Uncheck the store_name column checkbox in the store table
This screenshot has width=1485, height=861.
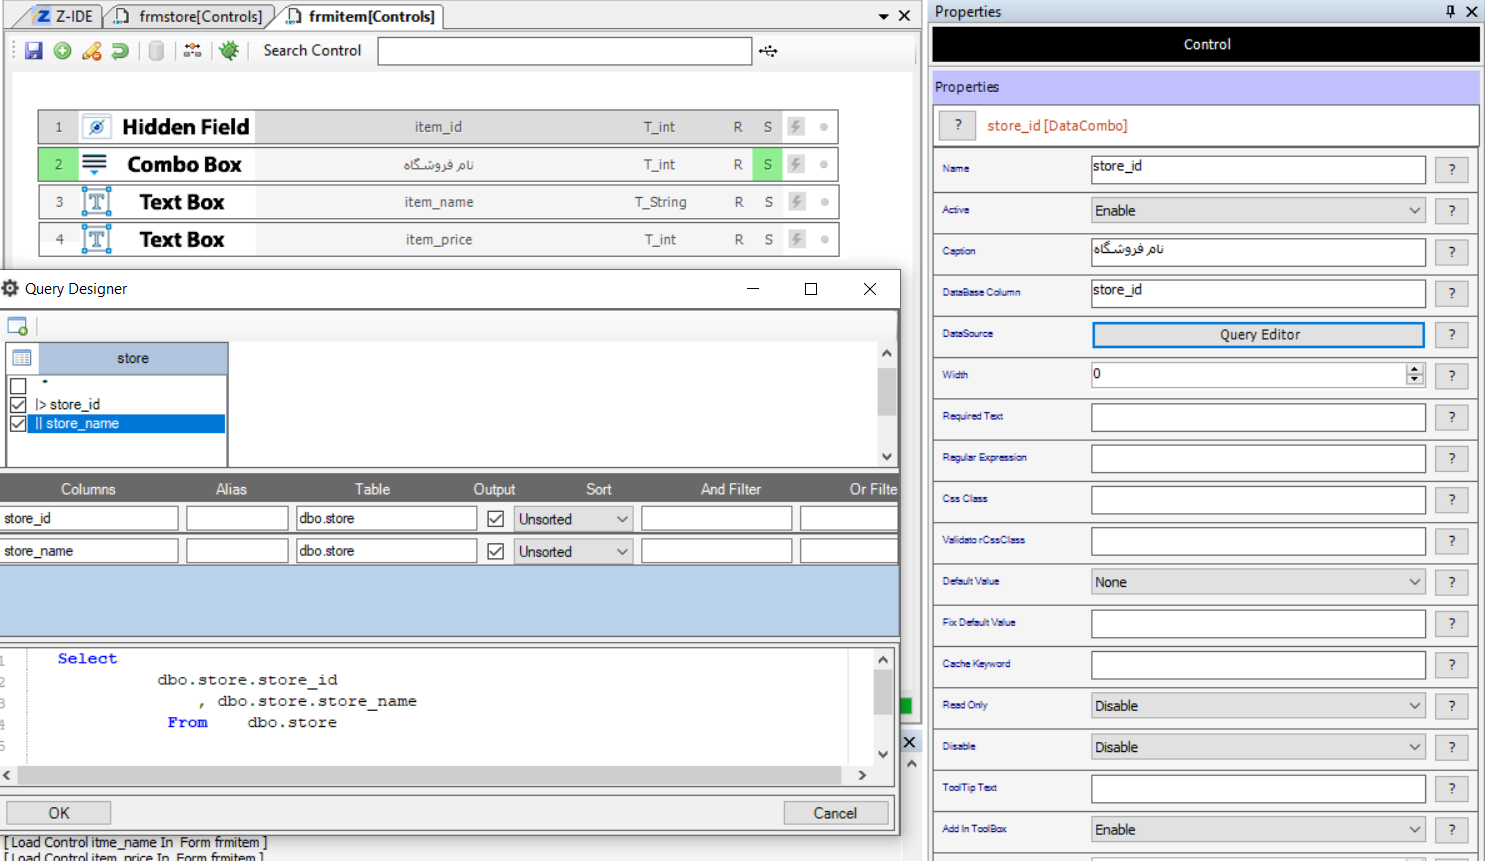[18, 424]
